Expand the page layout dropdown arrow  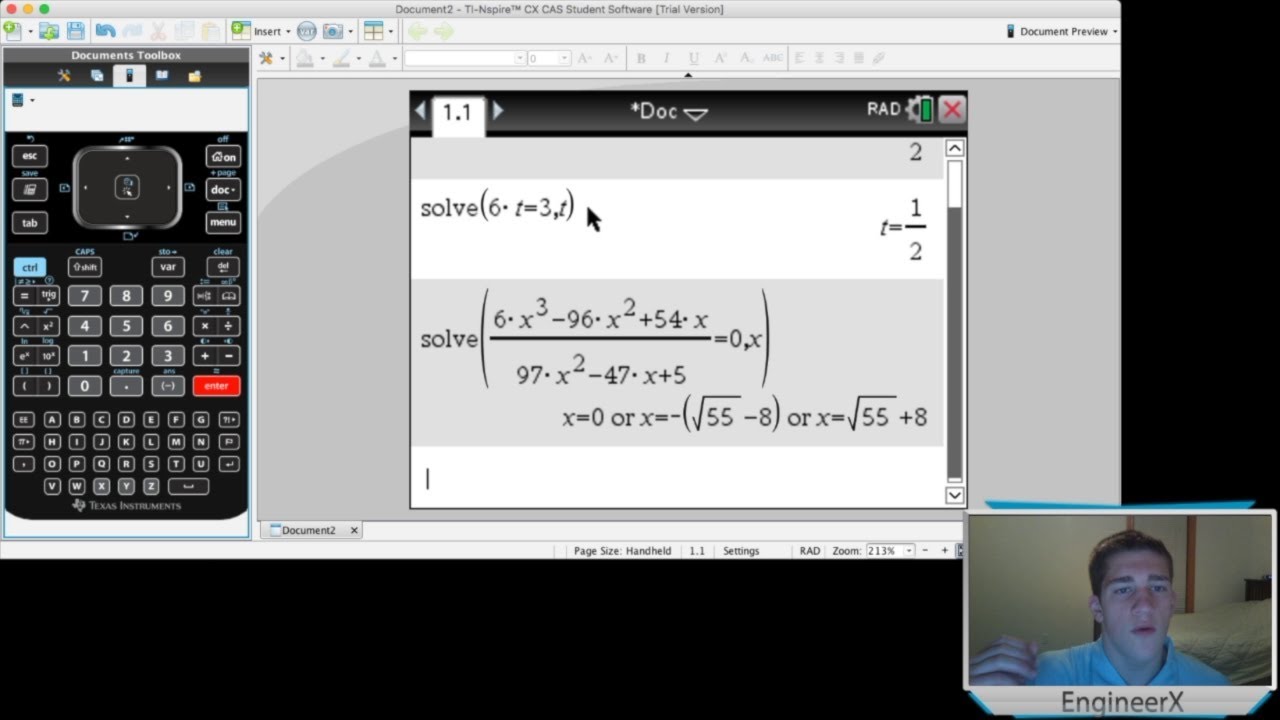coord(391,32)
